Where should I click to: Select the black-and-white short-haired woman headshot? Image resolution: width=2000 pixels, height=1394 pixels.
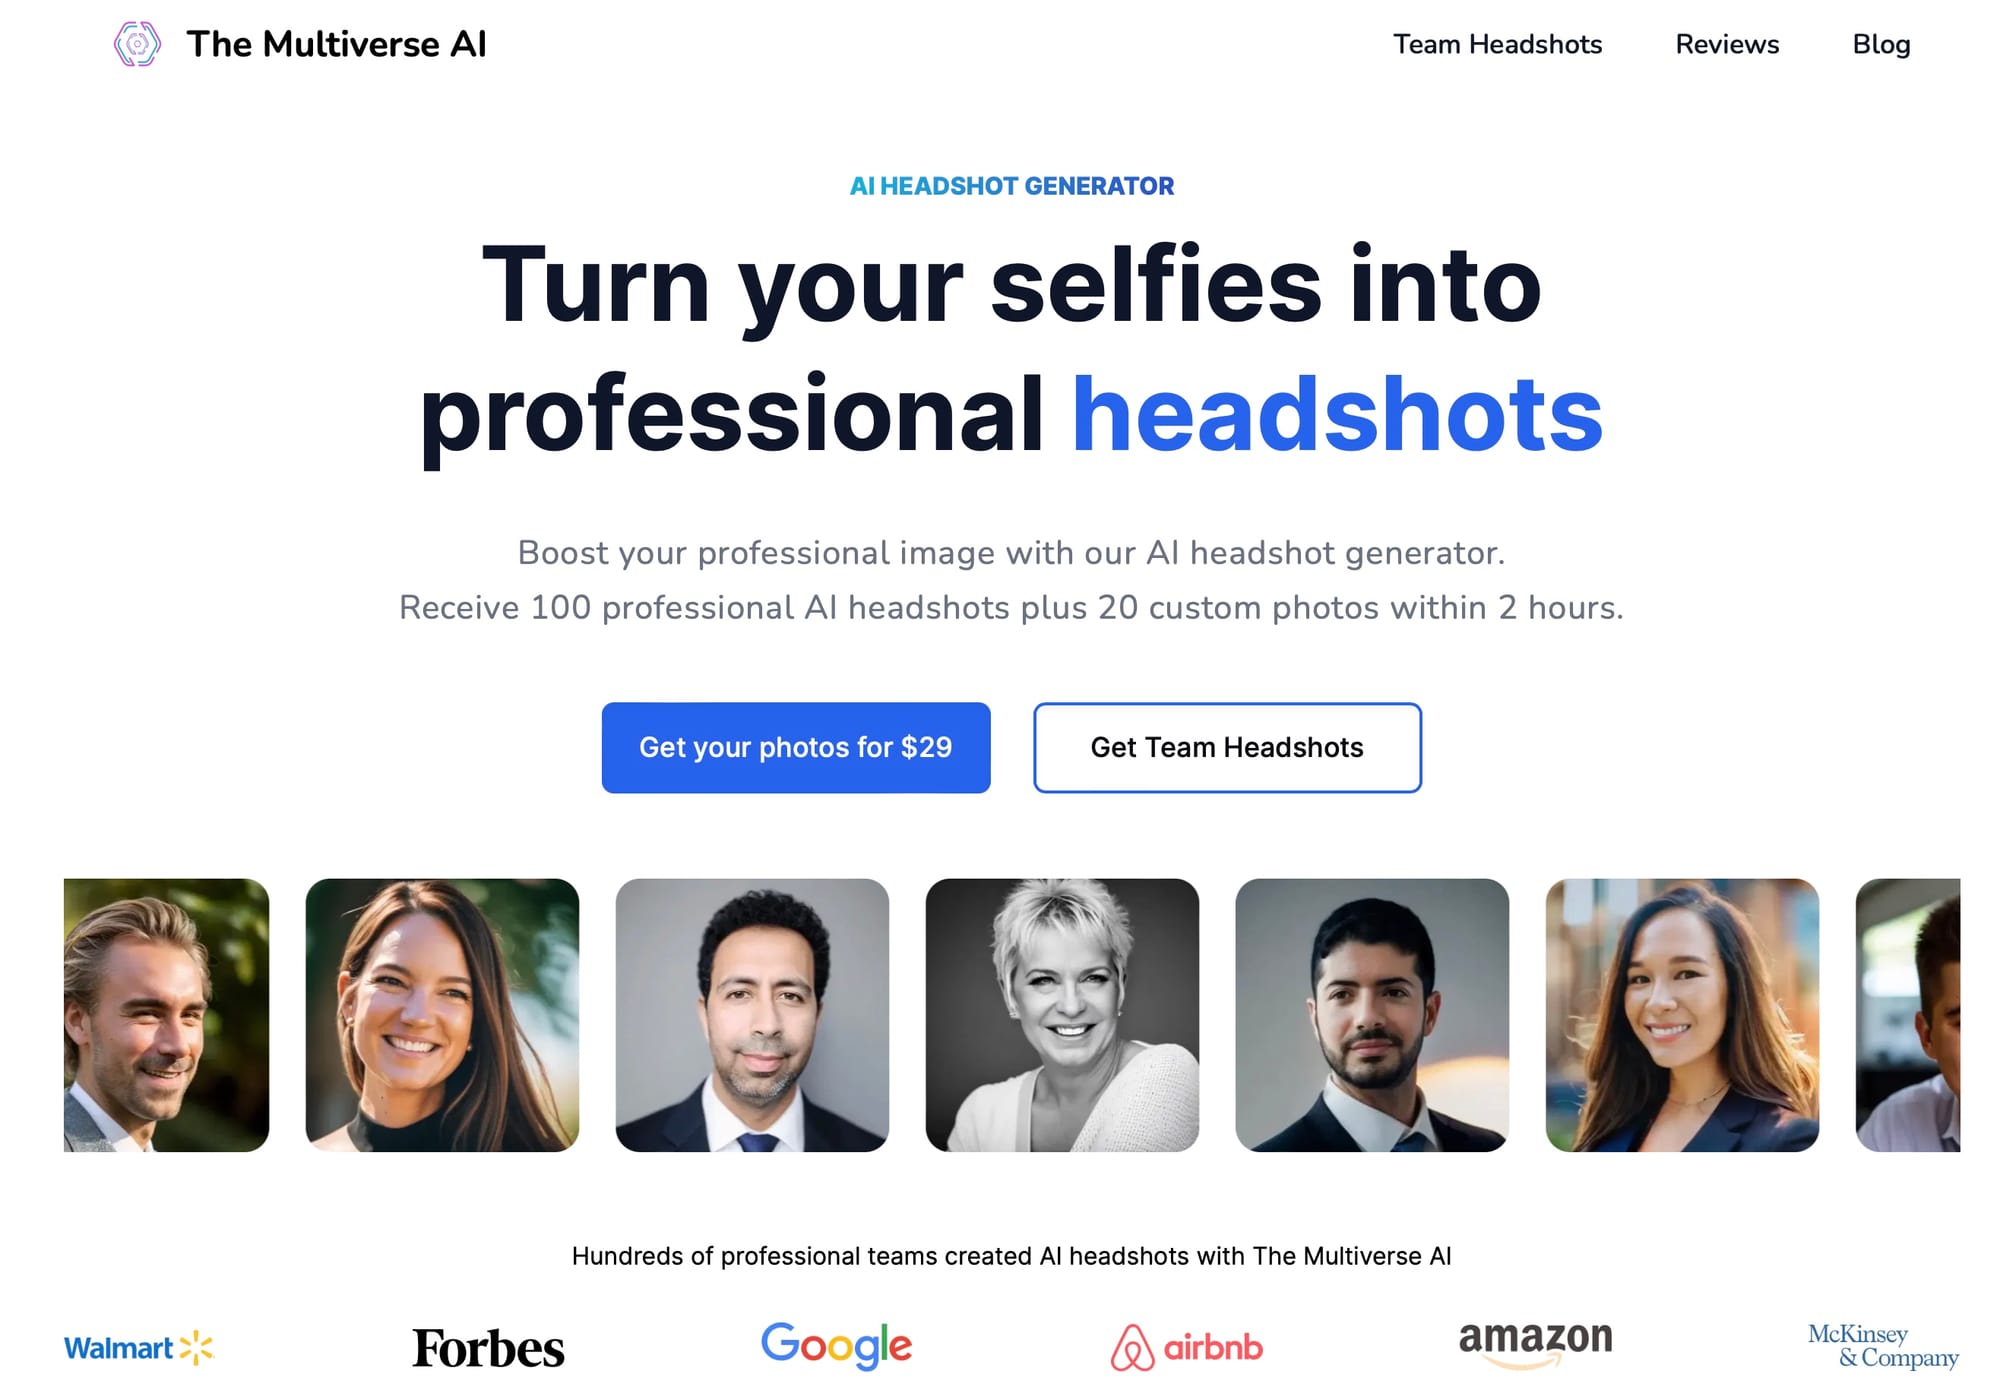click(x=1062, y=1015)
